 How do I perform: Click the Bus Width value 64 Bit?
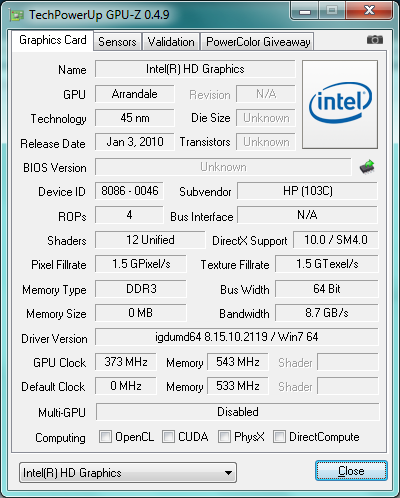click(327, 289)
